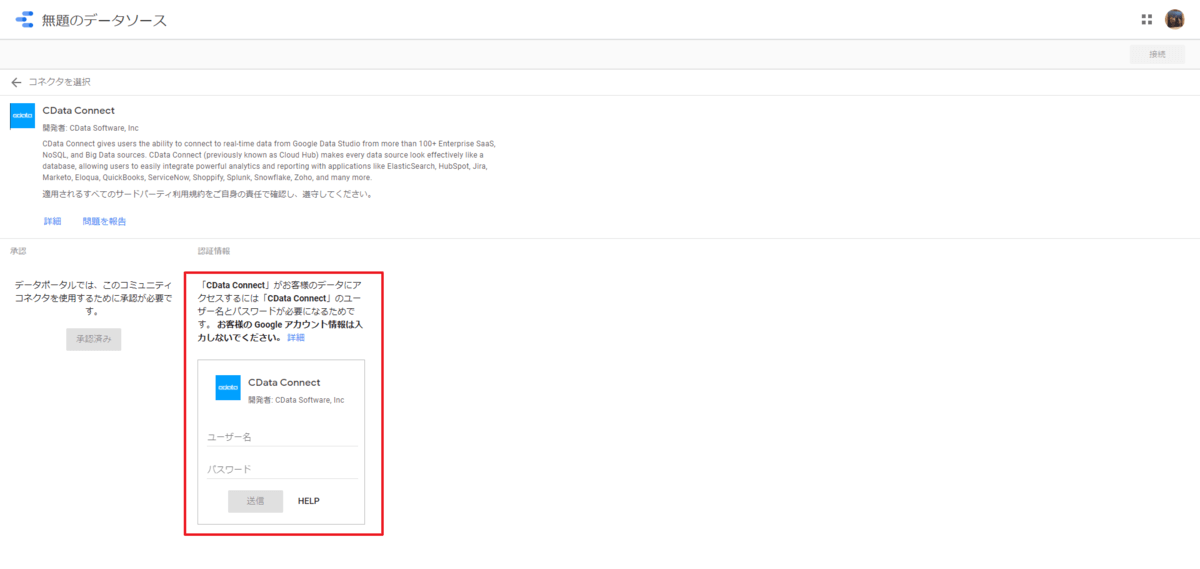Click the Data Studio logo icon
Screen dimensions: 1200x569
24,19
